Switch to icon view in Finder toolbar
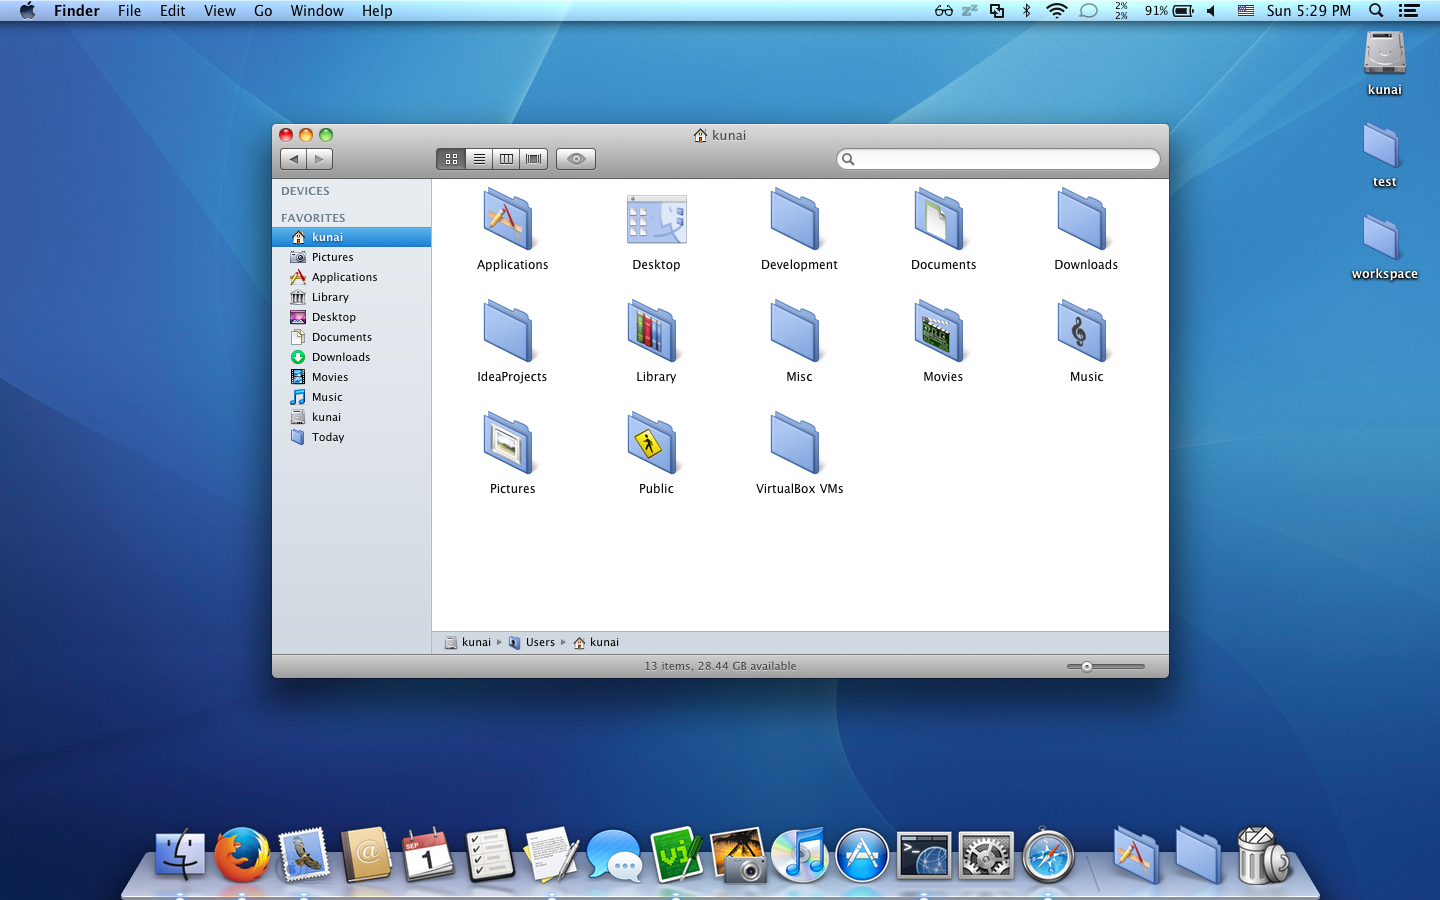 451,159
